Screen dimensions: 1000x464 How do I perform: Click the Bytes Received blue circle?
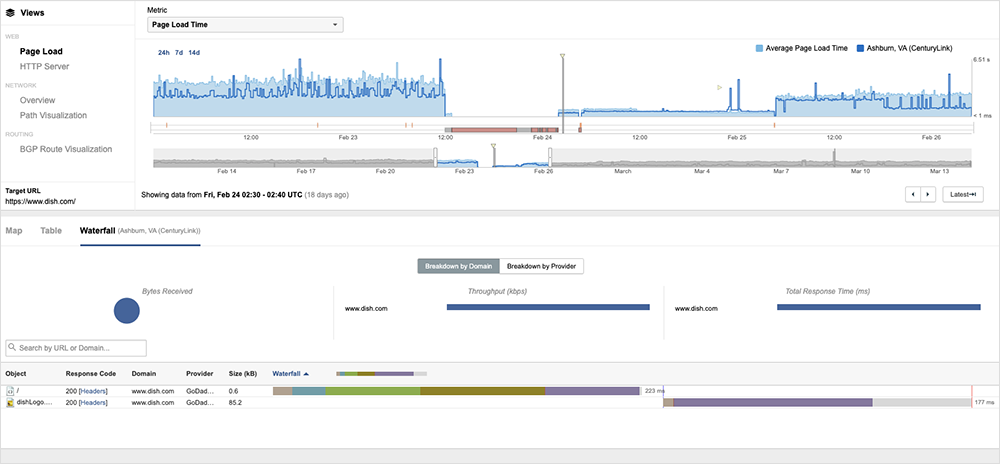126,311
